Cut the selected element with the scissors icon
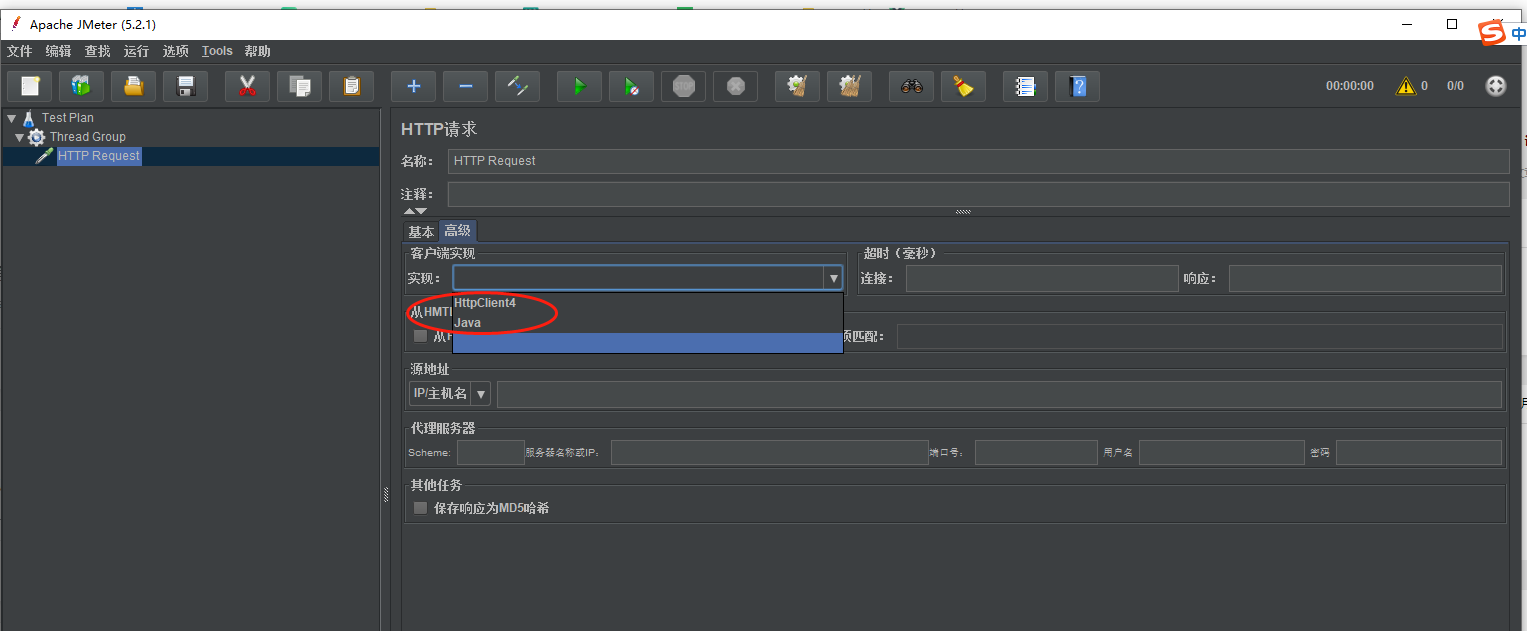 (x=247, y=86)
